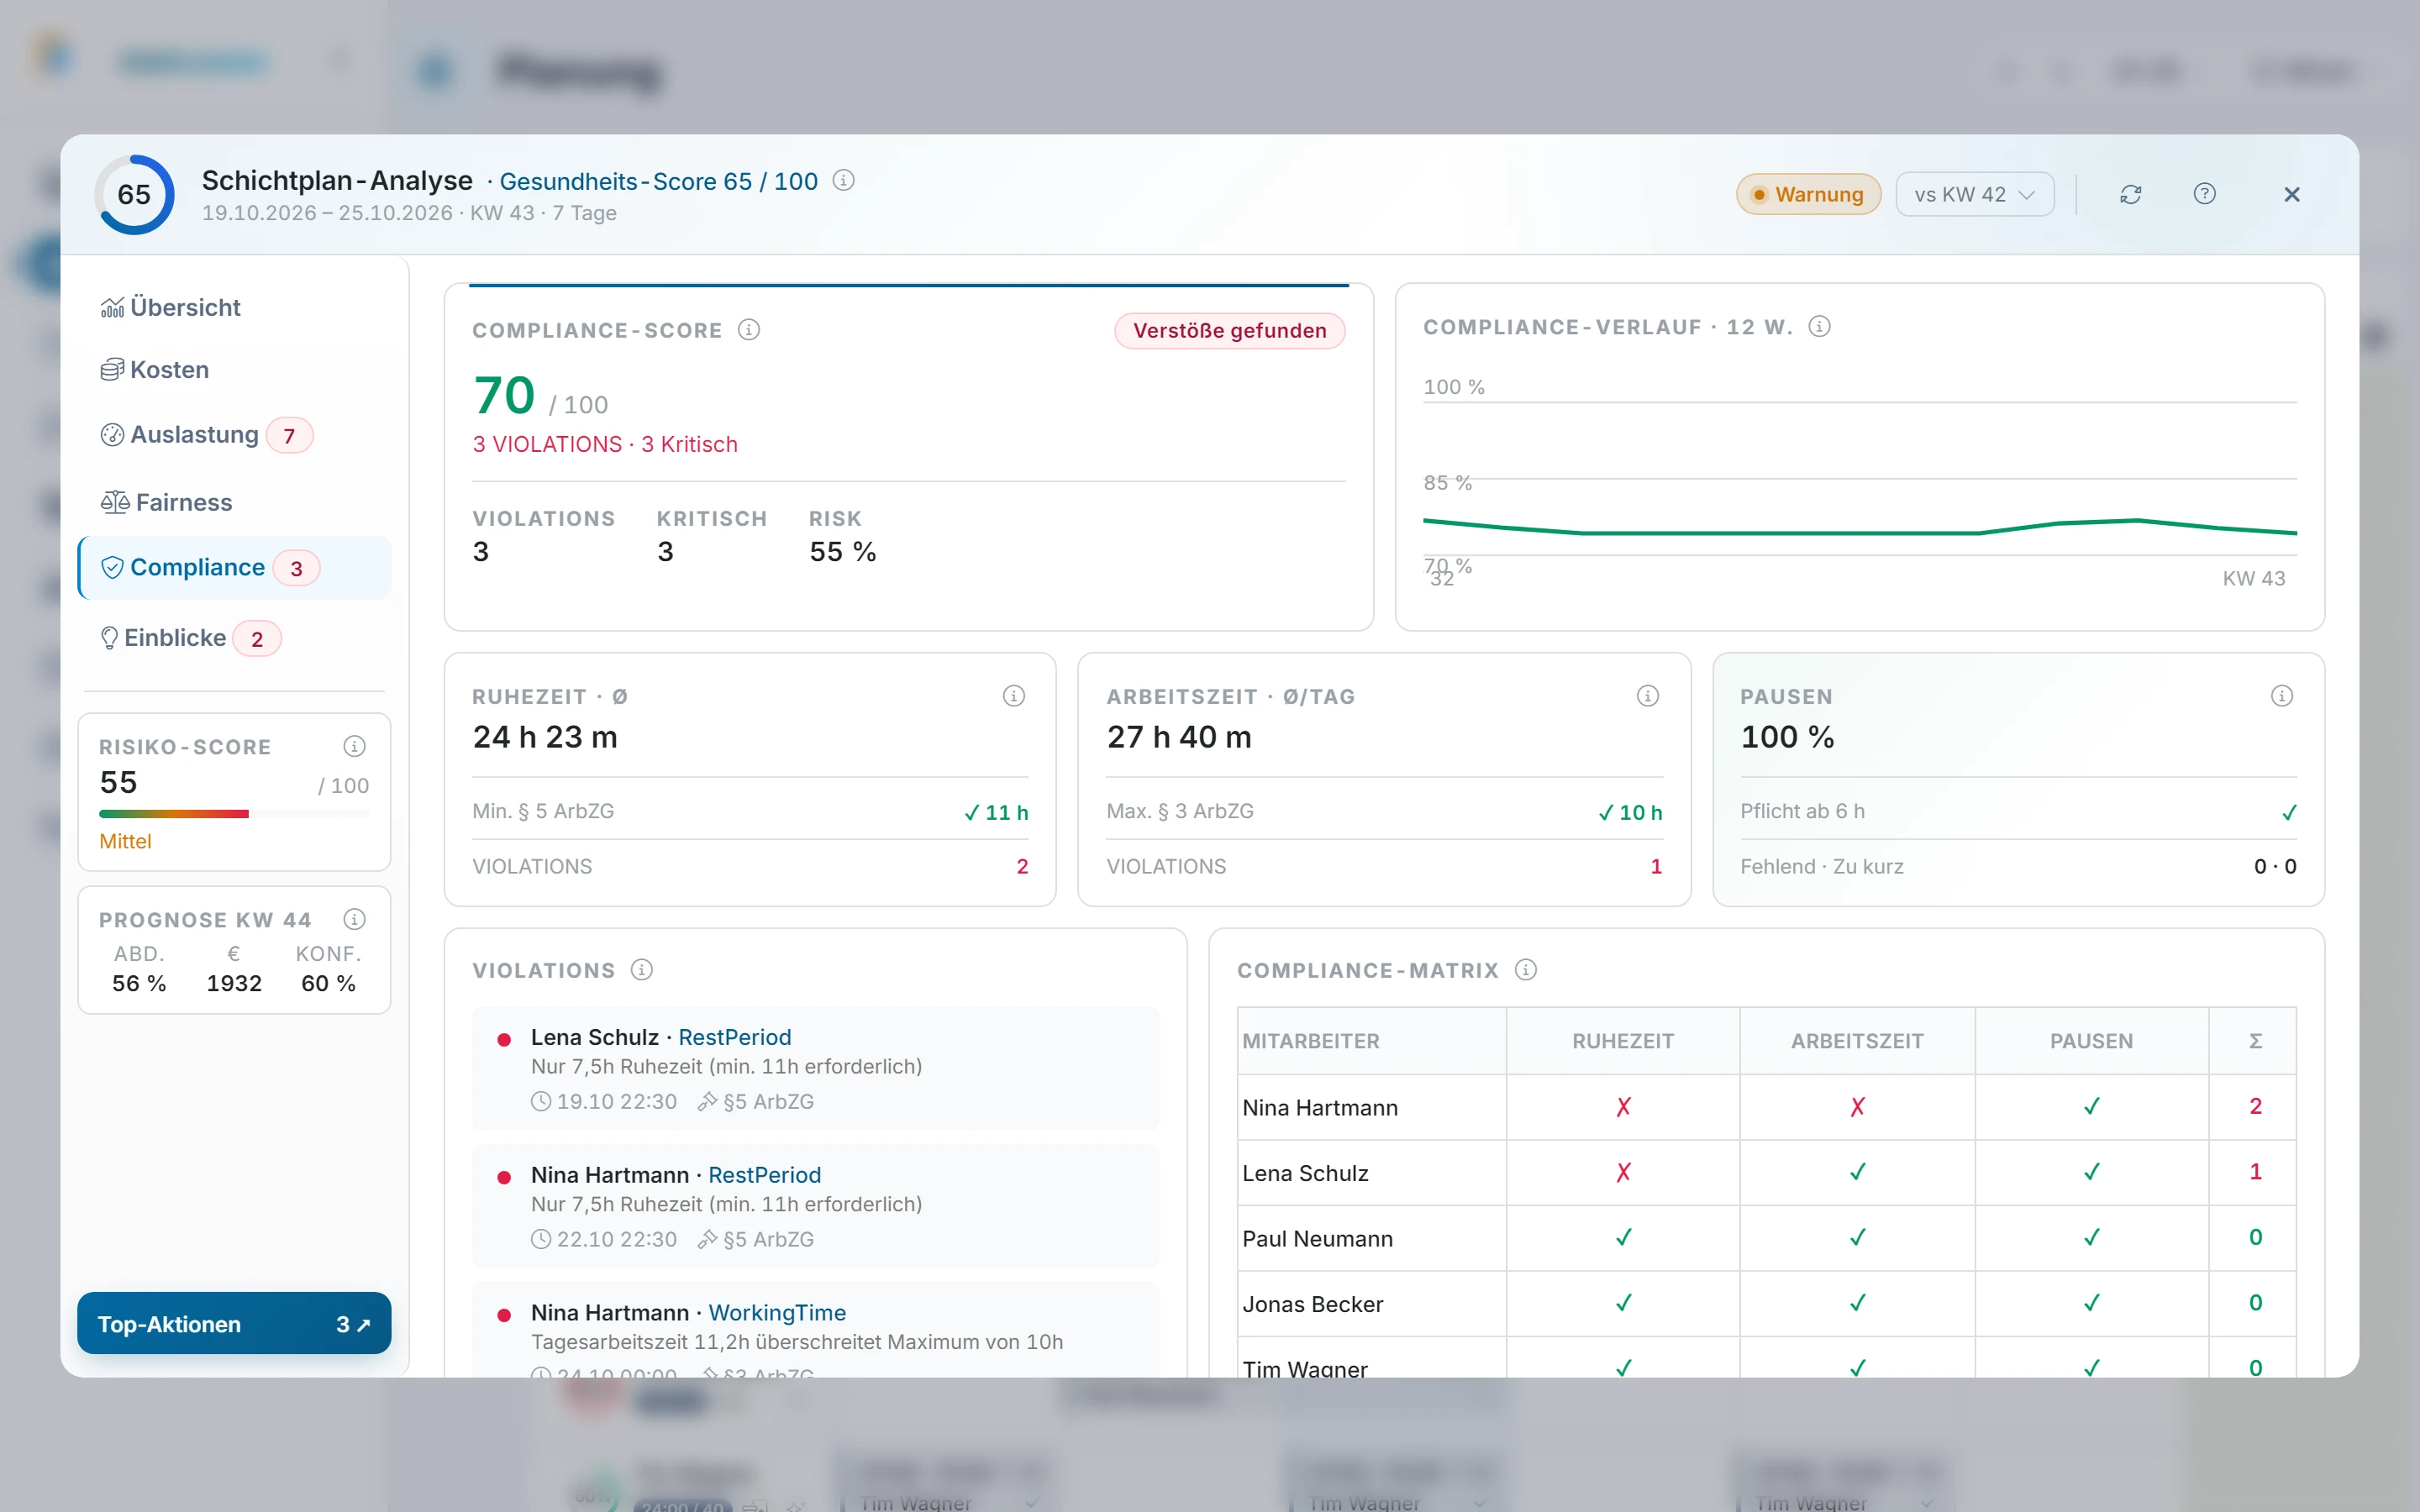Close the Schichtplan-Analyse dialog
Image resolution: width=2420 pixels, height=1512 pixels.
click(2292, 194)
